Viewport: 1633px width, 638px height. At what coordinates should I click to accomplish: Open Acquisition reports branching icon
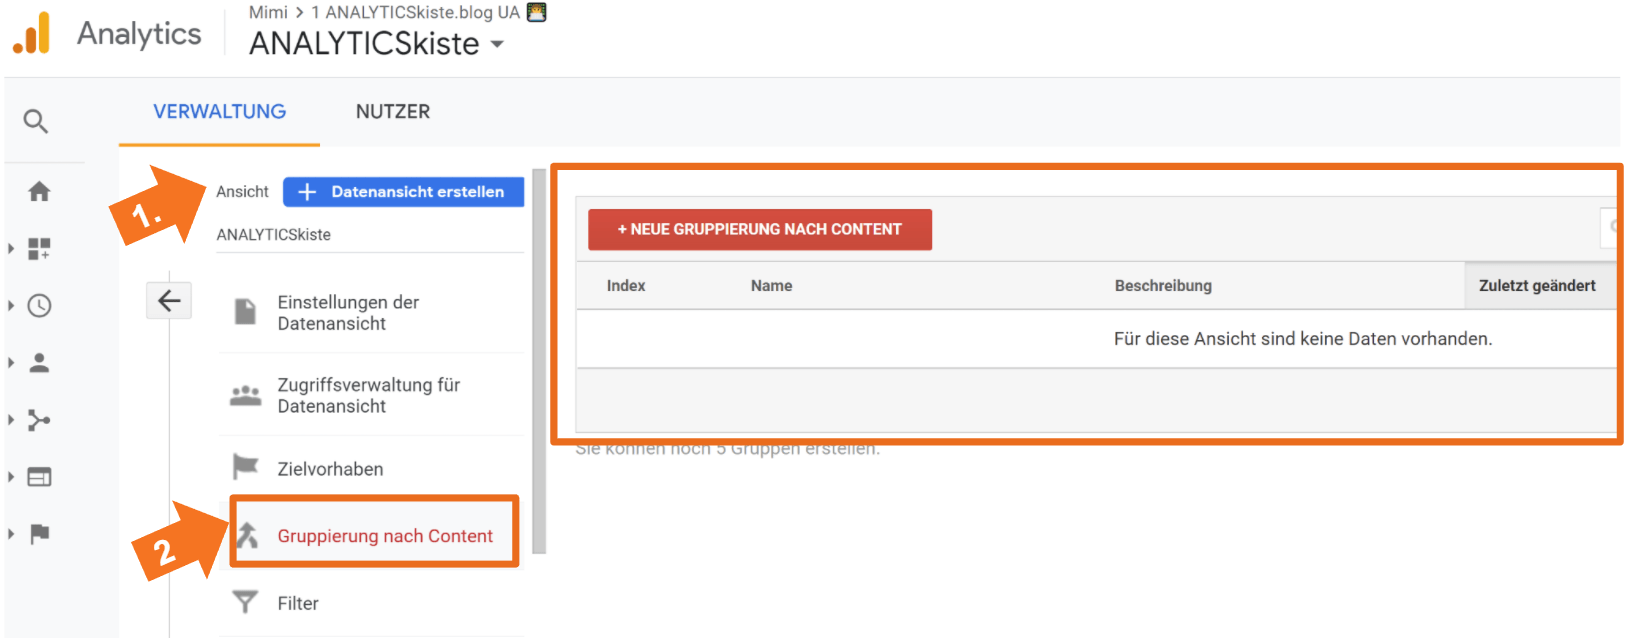tap(39, 420)
